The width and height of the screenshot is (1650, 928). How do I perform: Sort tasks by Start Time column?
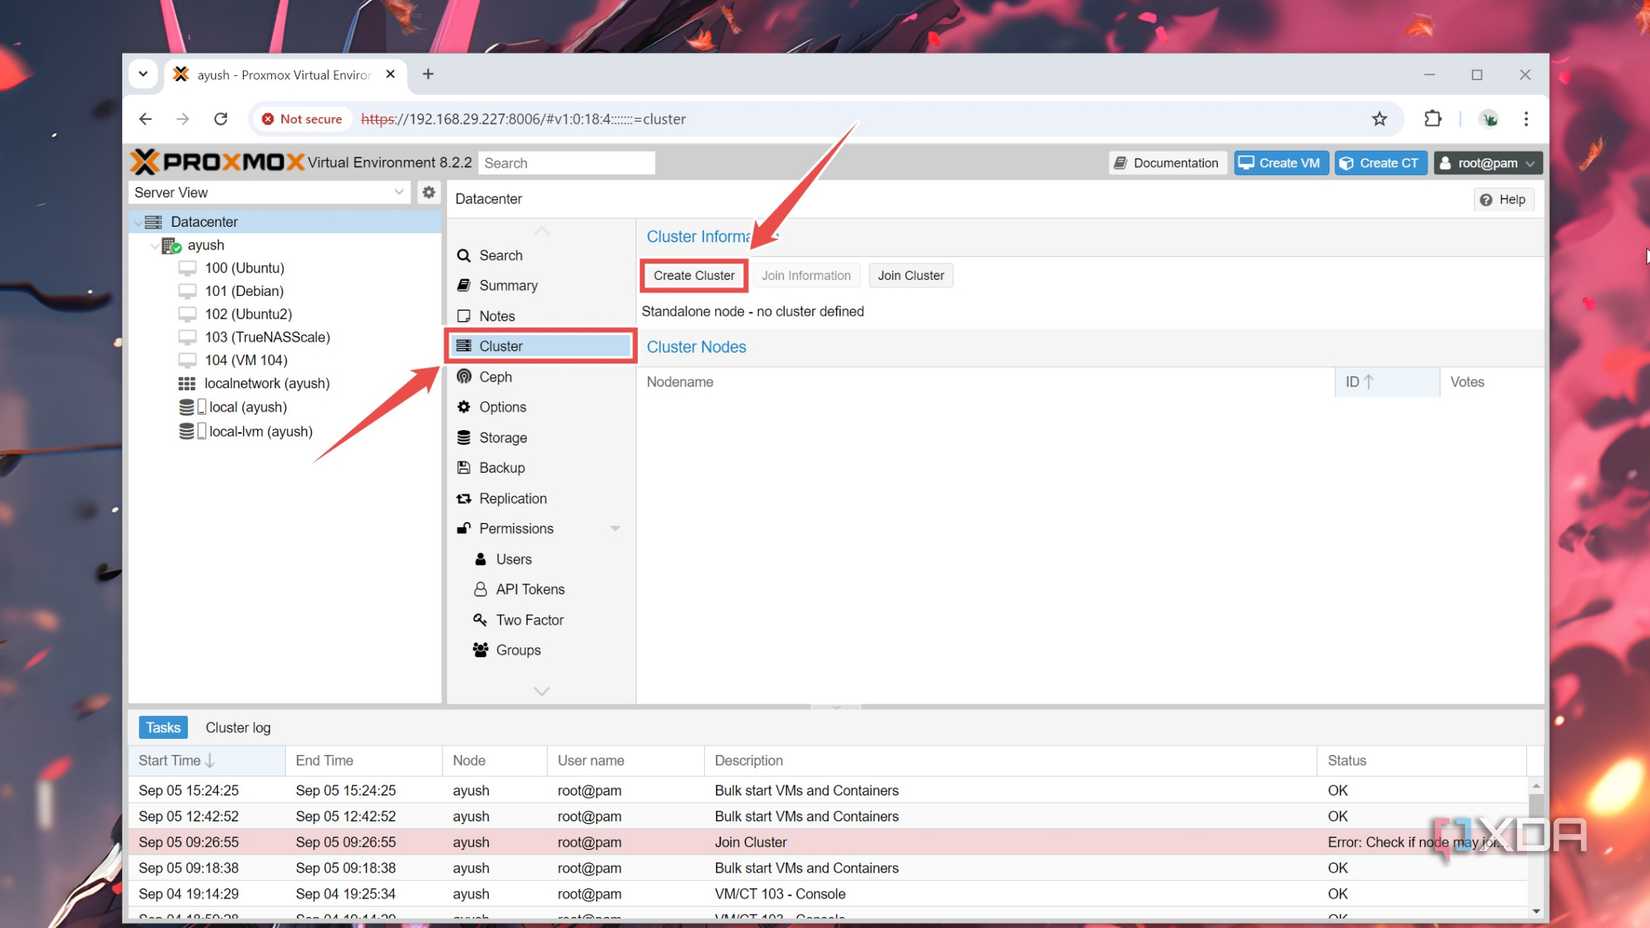pyautogui.click(x=207, y=761)
